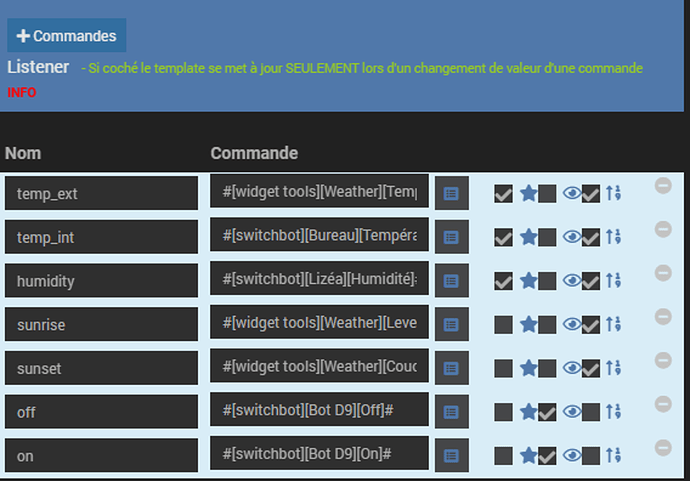Uncheck the star checkbox for on
Image resolution: width=690 pixels, height=481 pixels.
tap(547, 456)
